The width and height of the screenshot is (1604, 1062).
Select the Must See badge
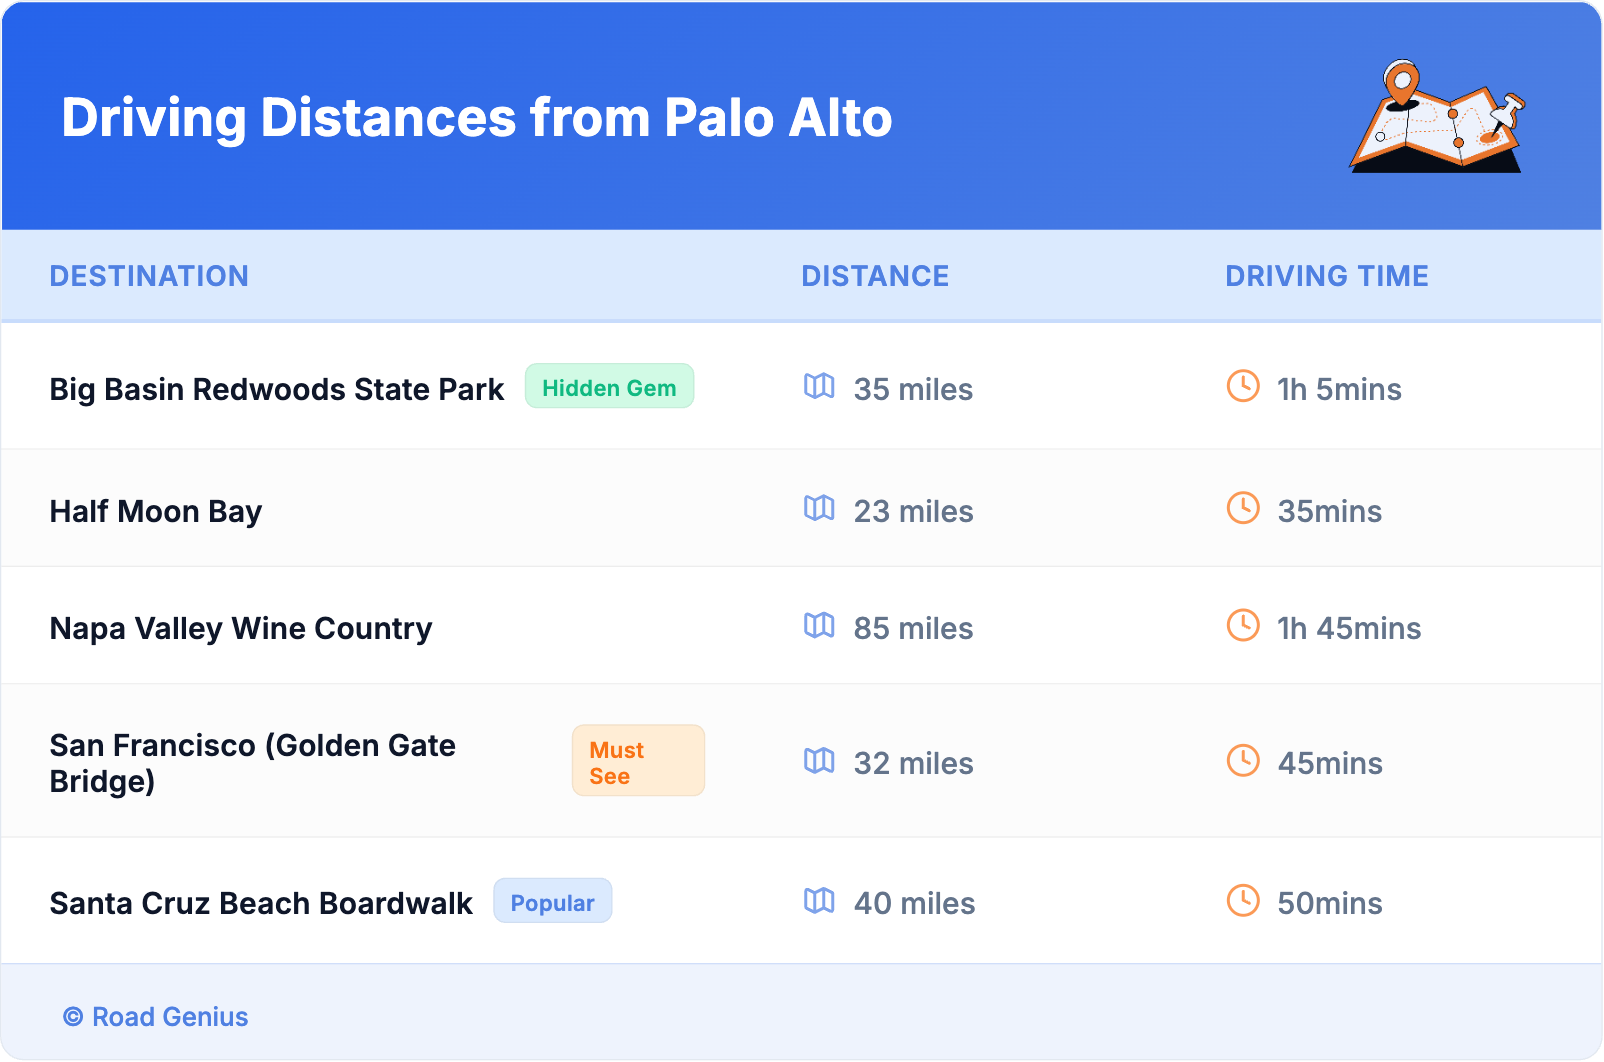(638, 762)
